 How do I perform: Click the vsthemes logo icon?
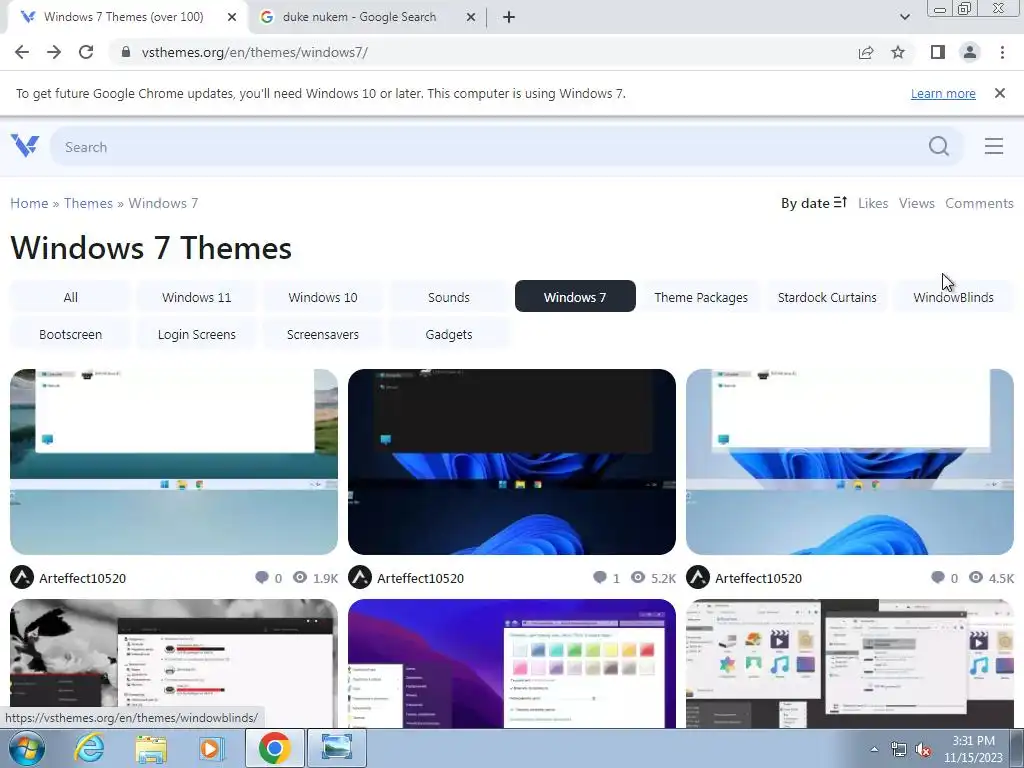tap(25, 146)
